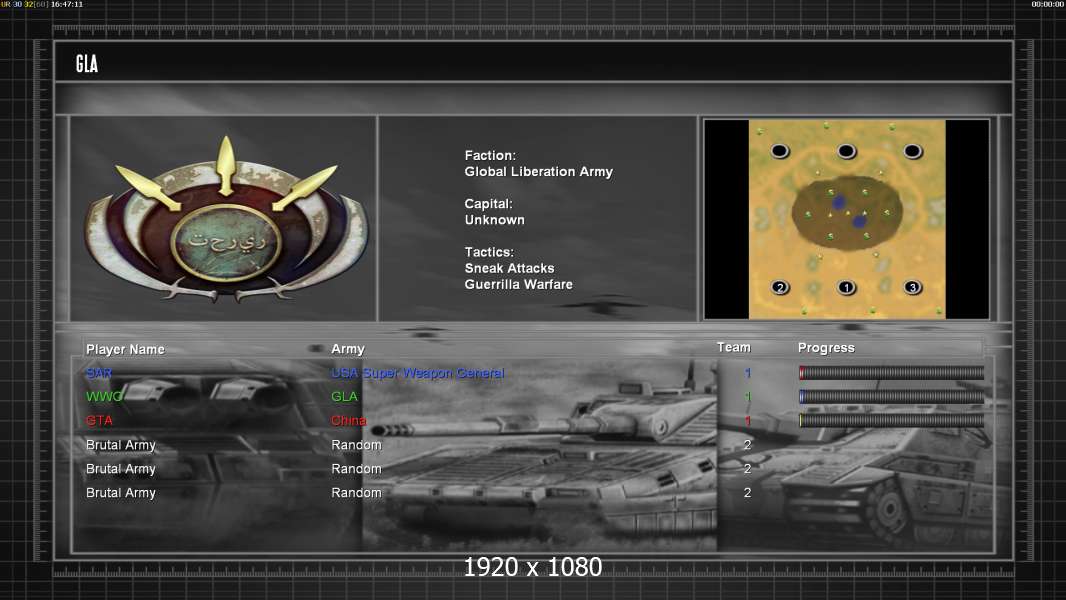Click SAR's loading progress bar
The image size is (1066, 600).
coord(891,373)
